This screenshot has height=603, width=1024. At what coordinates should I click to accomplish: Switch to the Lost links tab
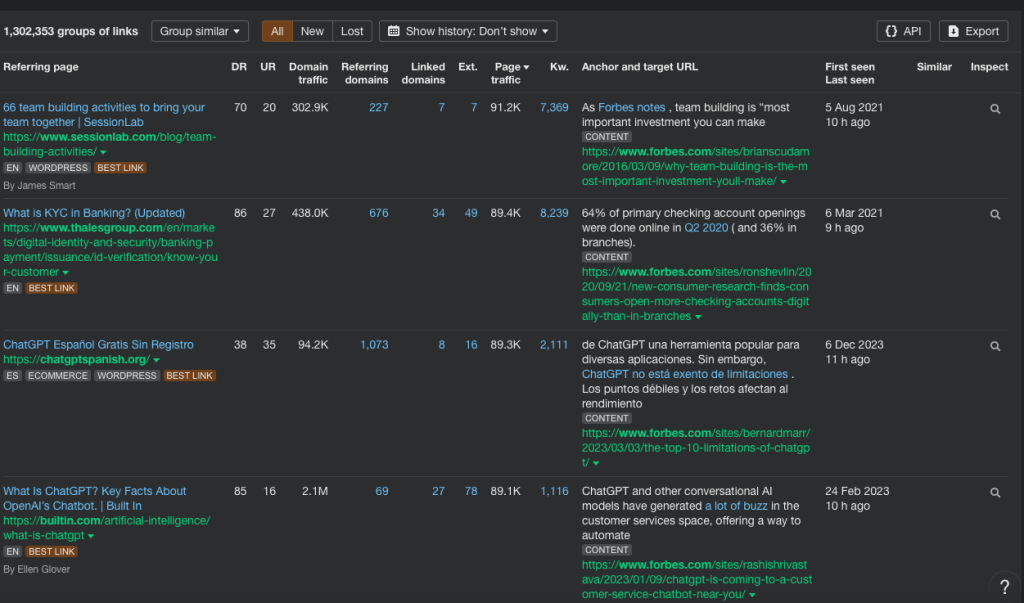(352, 31)
